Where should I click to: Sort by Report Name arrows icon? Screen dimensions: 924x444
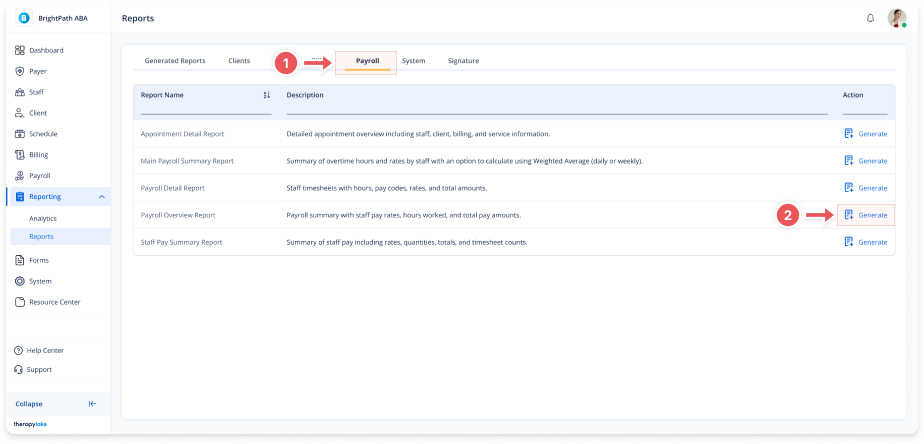pos(266,95)
